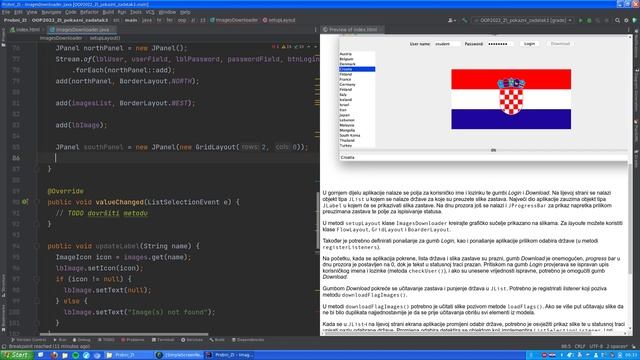The width and height of the screenshot is (640, 360).
Task: Open the Bookmarks side tool window tab
Action: point(3,318)
